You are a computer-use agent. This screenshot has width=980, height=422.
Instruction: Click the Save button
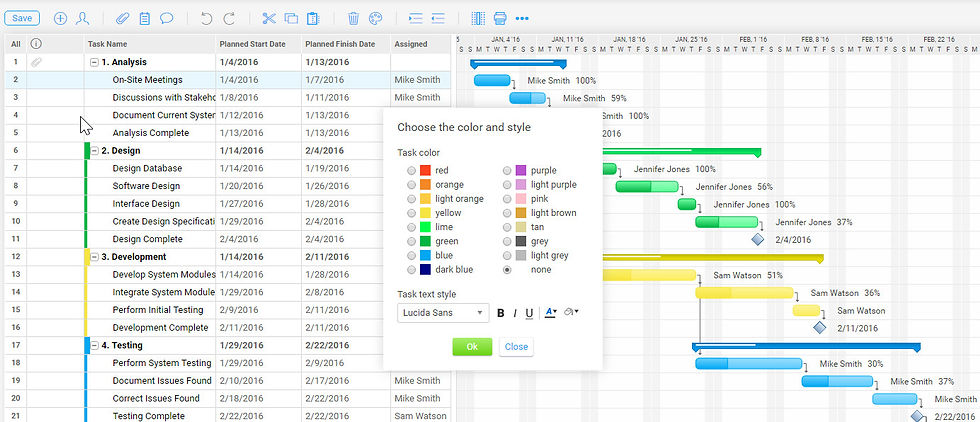tap(22, 18)
